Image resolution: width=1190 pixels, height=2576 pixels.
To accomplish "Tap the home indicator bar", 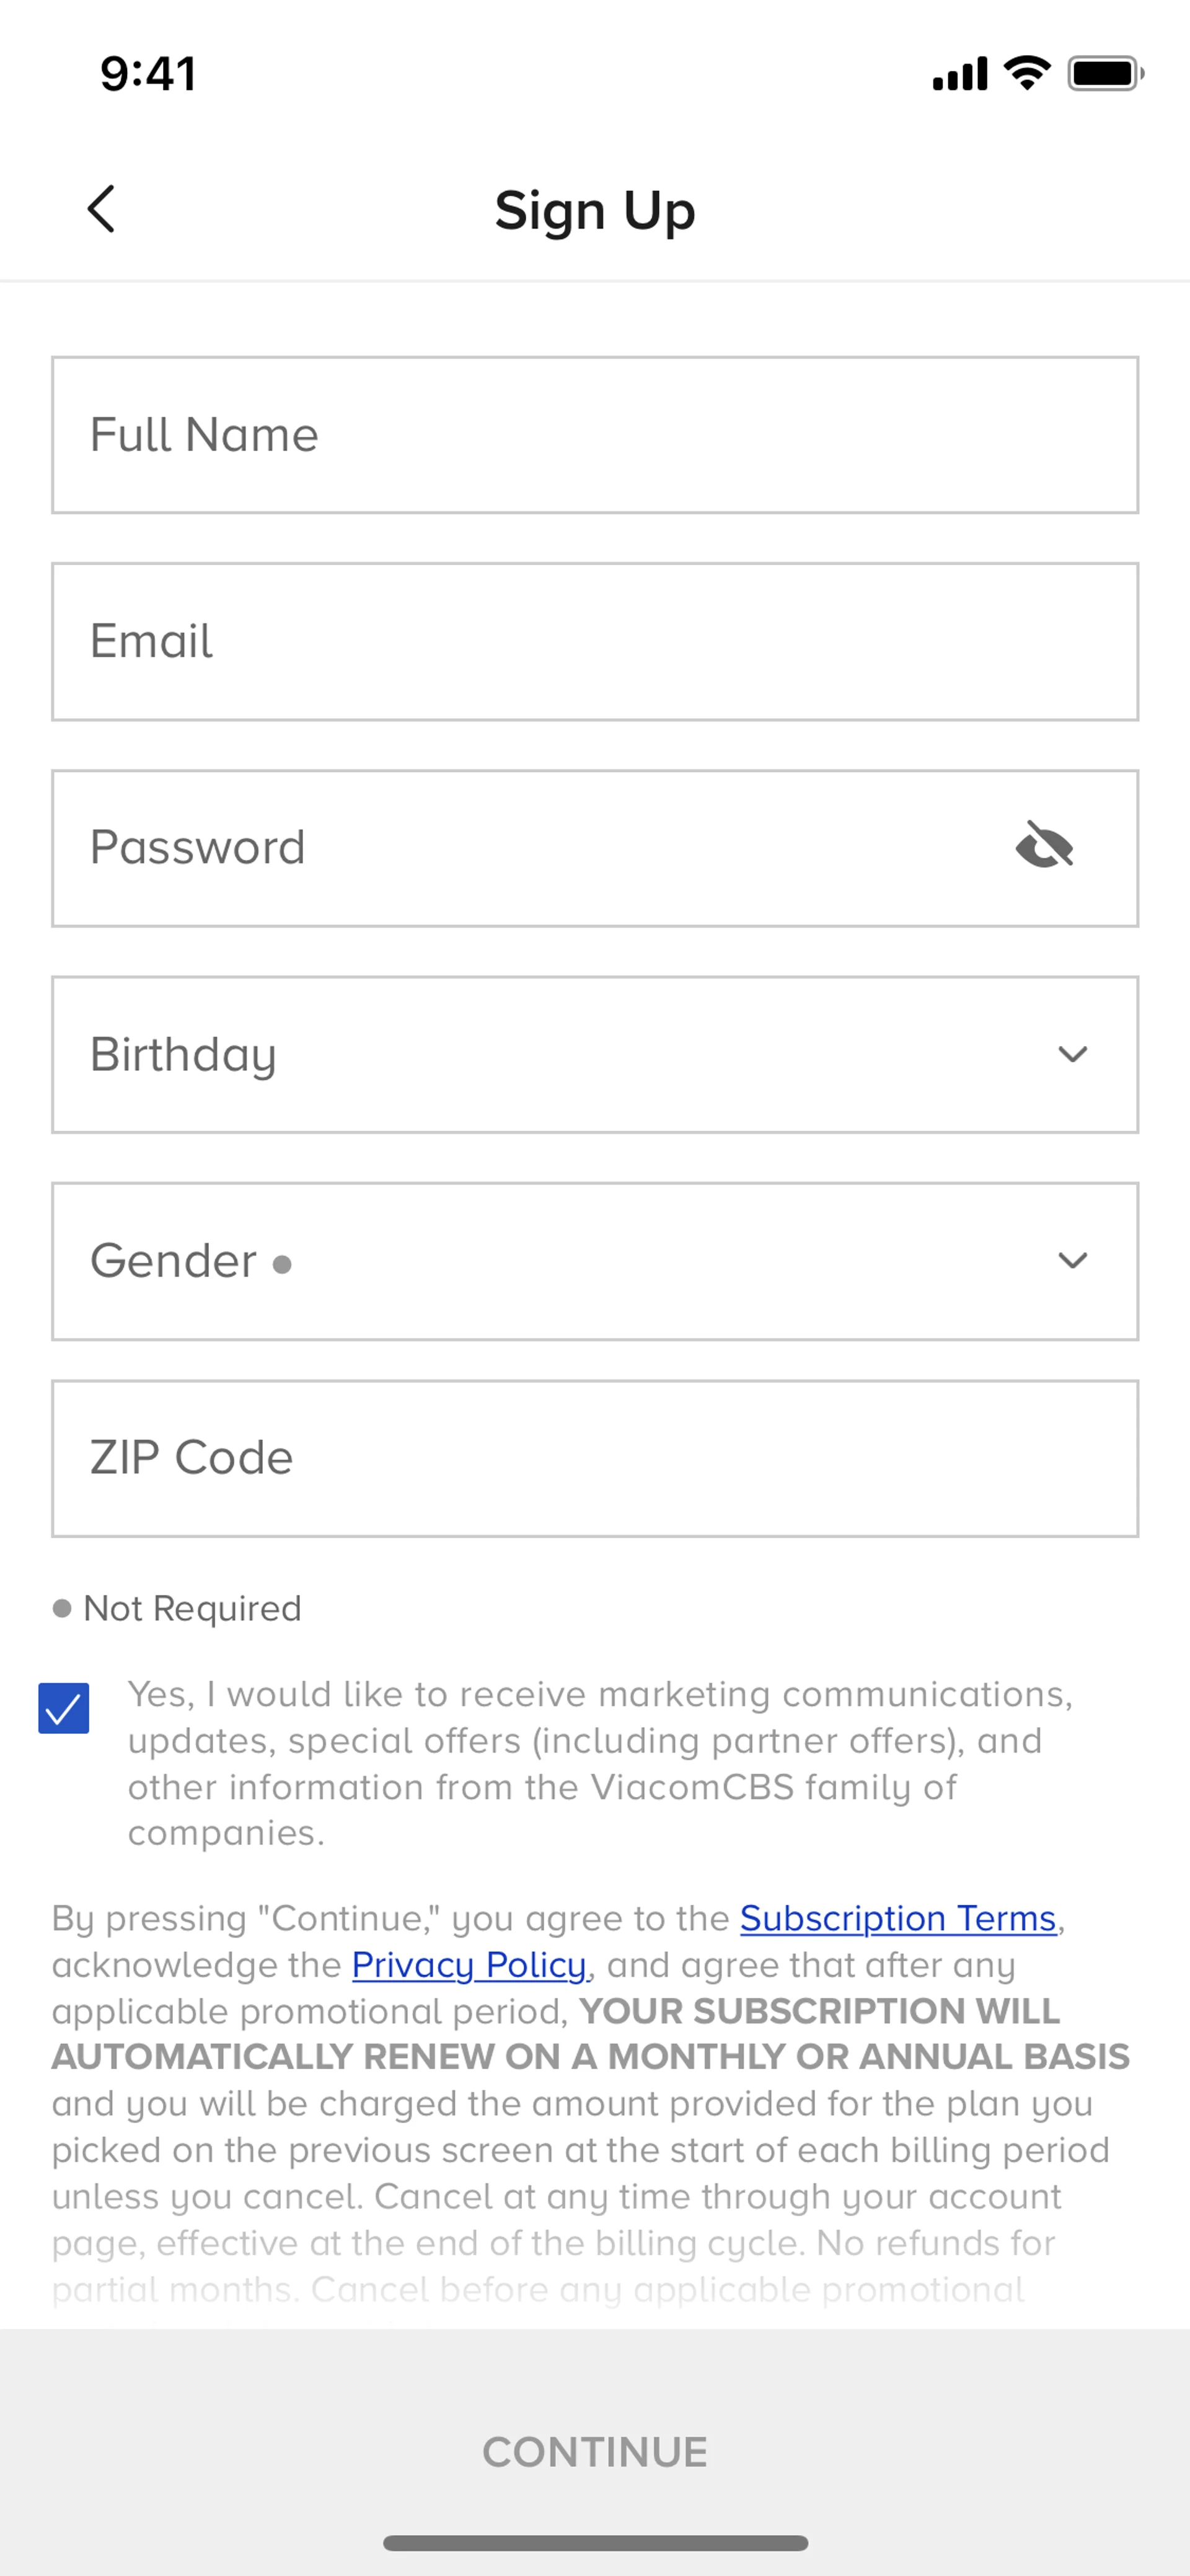I will [594, 2542].
